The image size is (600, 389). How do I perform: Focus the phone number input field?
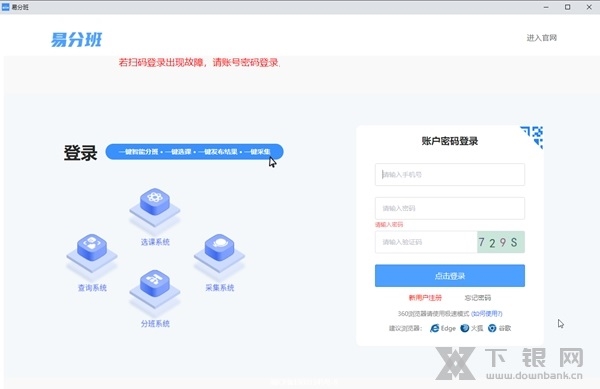(450, 174)
